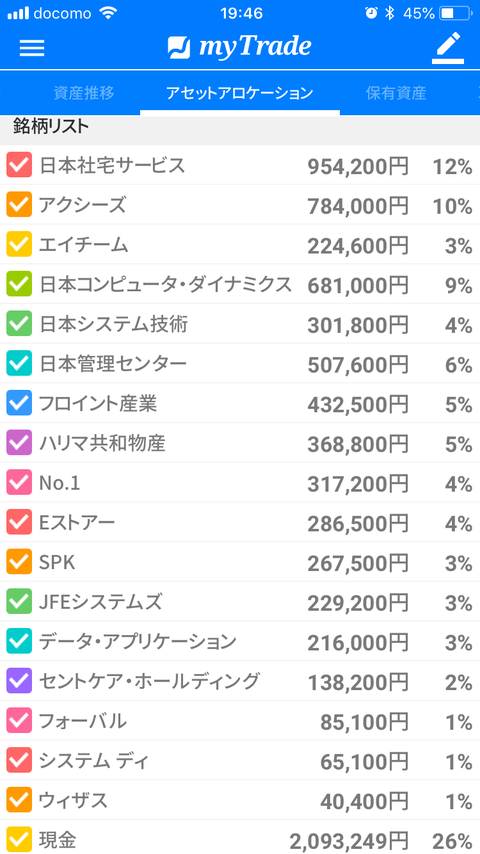The width and height of the screenshot is (480, 854).
Task: Tap the myTrade logo icon
Action: coord(179,47)
